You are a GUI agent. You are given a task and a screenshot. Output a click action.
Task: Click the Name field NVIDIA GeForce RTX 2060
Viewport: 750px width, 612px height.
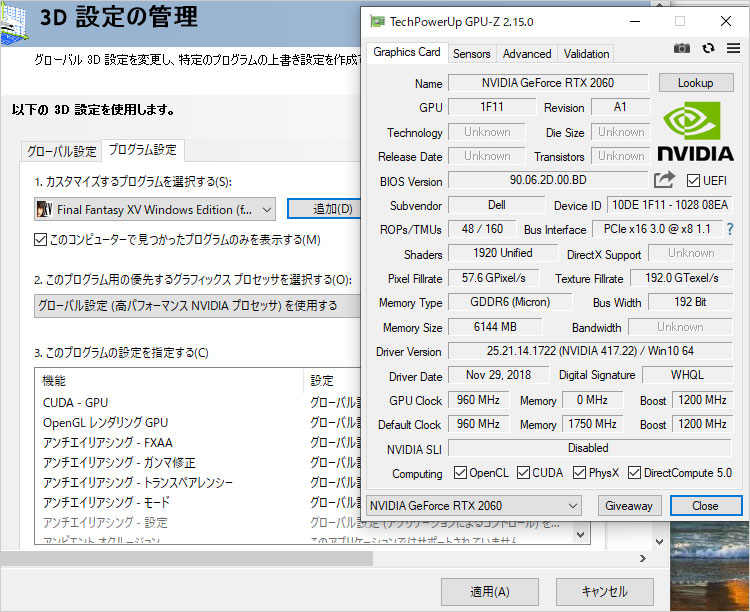[548, 83]
